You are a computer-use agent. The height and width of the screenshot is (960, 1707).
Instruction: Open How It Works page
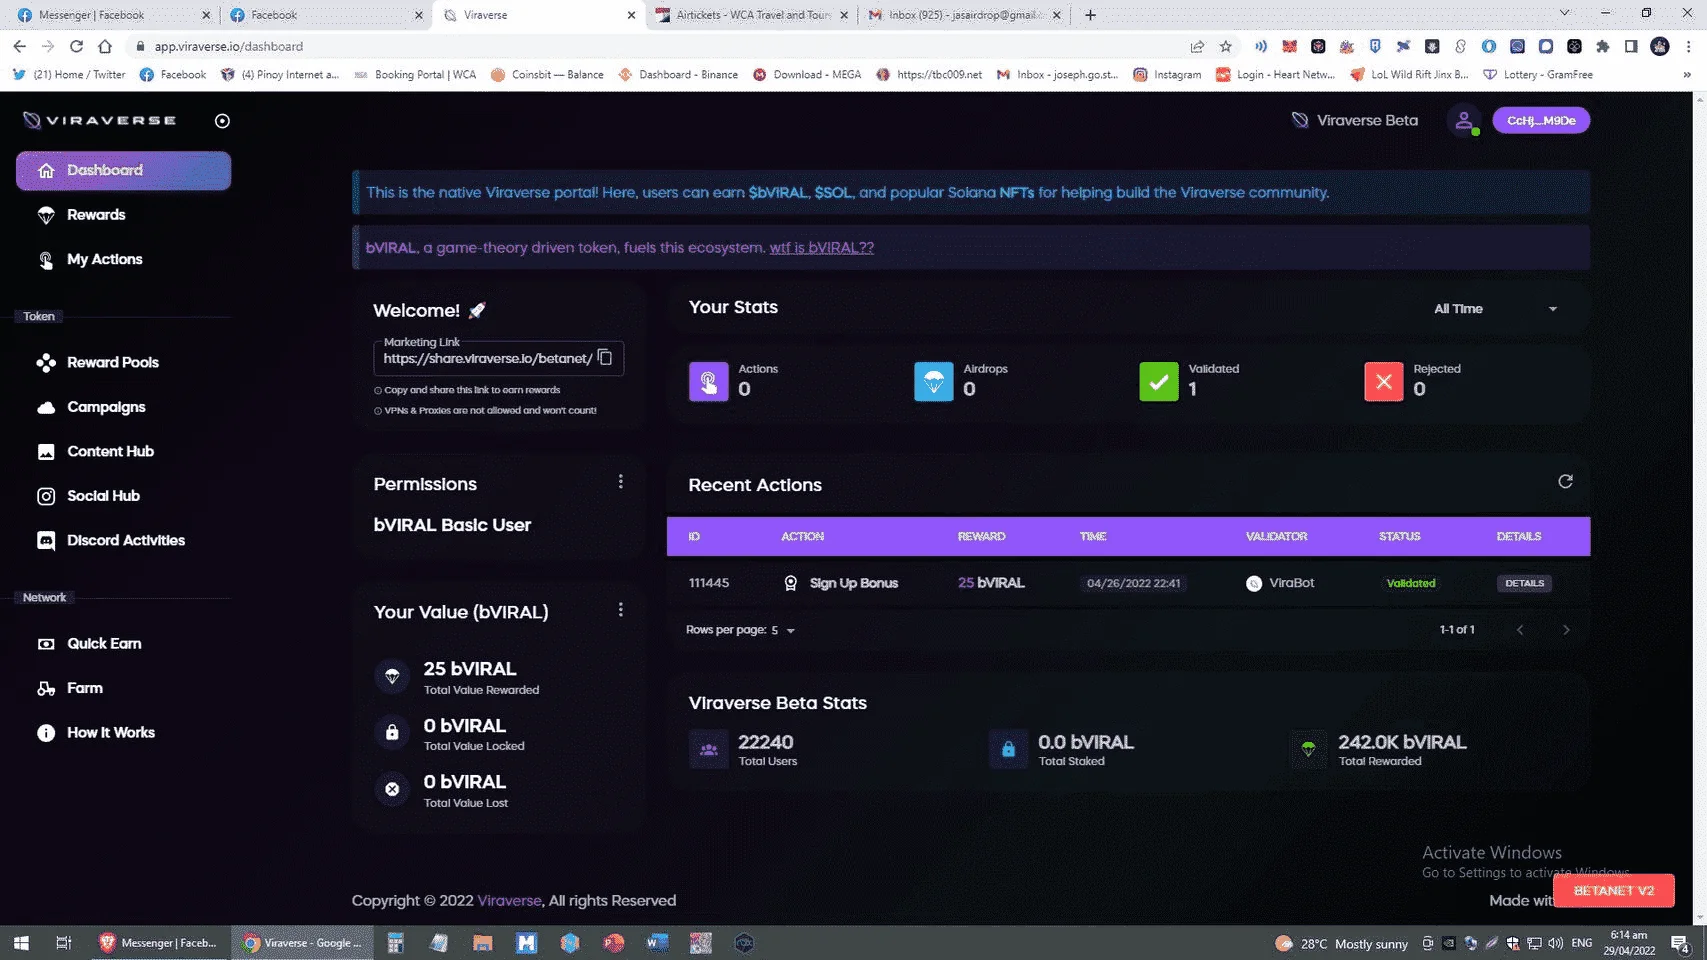[x=110, y=733]
